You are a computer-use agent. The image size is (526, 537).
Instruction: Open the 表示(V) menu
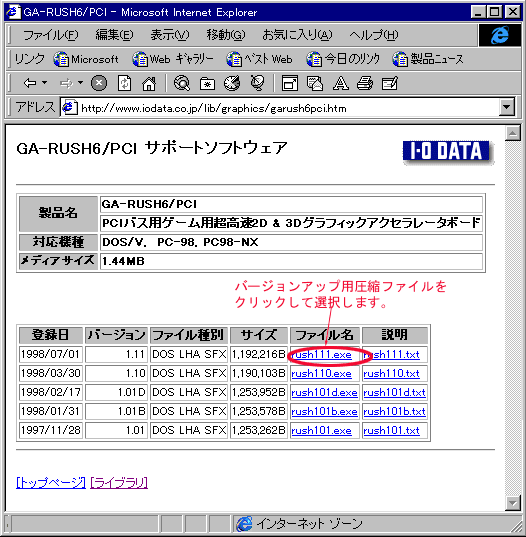[170, 35]
